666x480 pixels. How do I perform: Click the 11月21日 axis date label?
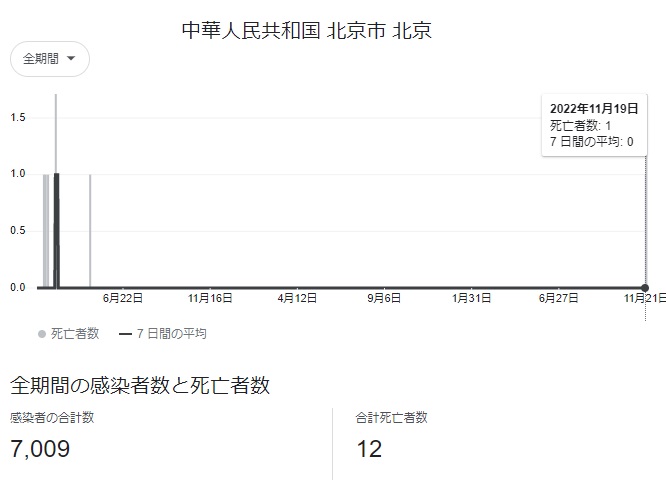point(644,298)
